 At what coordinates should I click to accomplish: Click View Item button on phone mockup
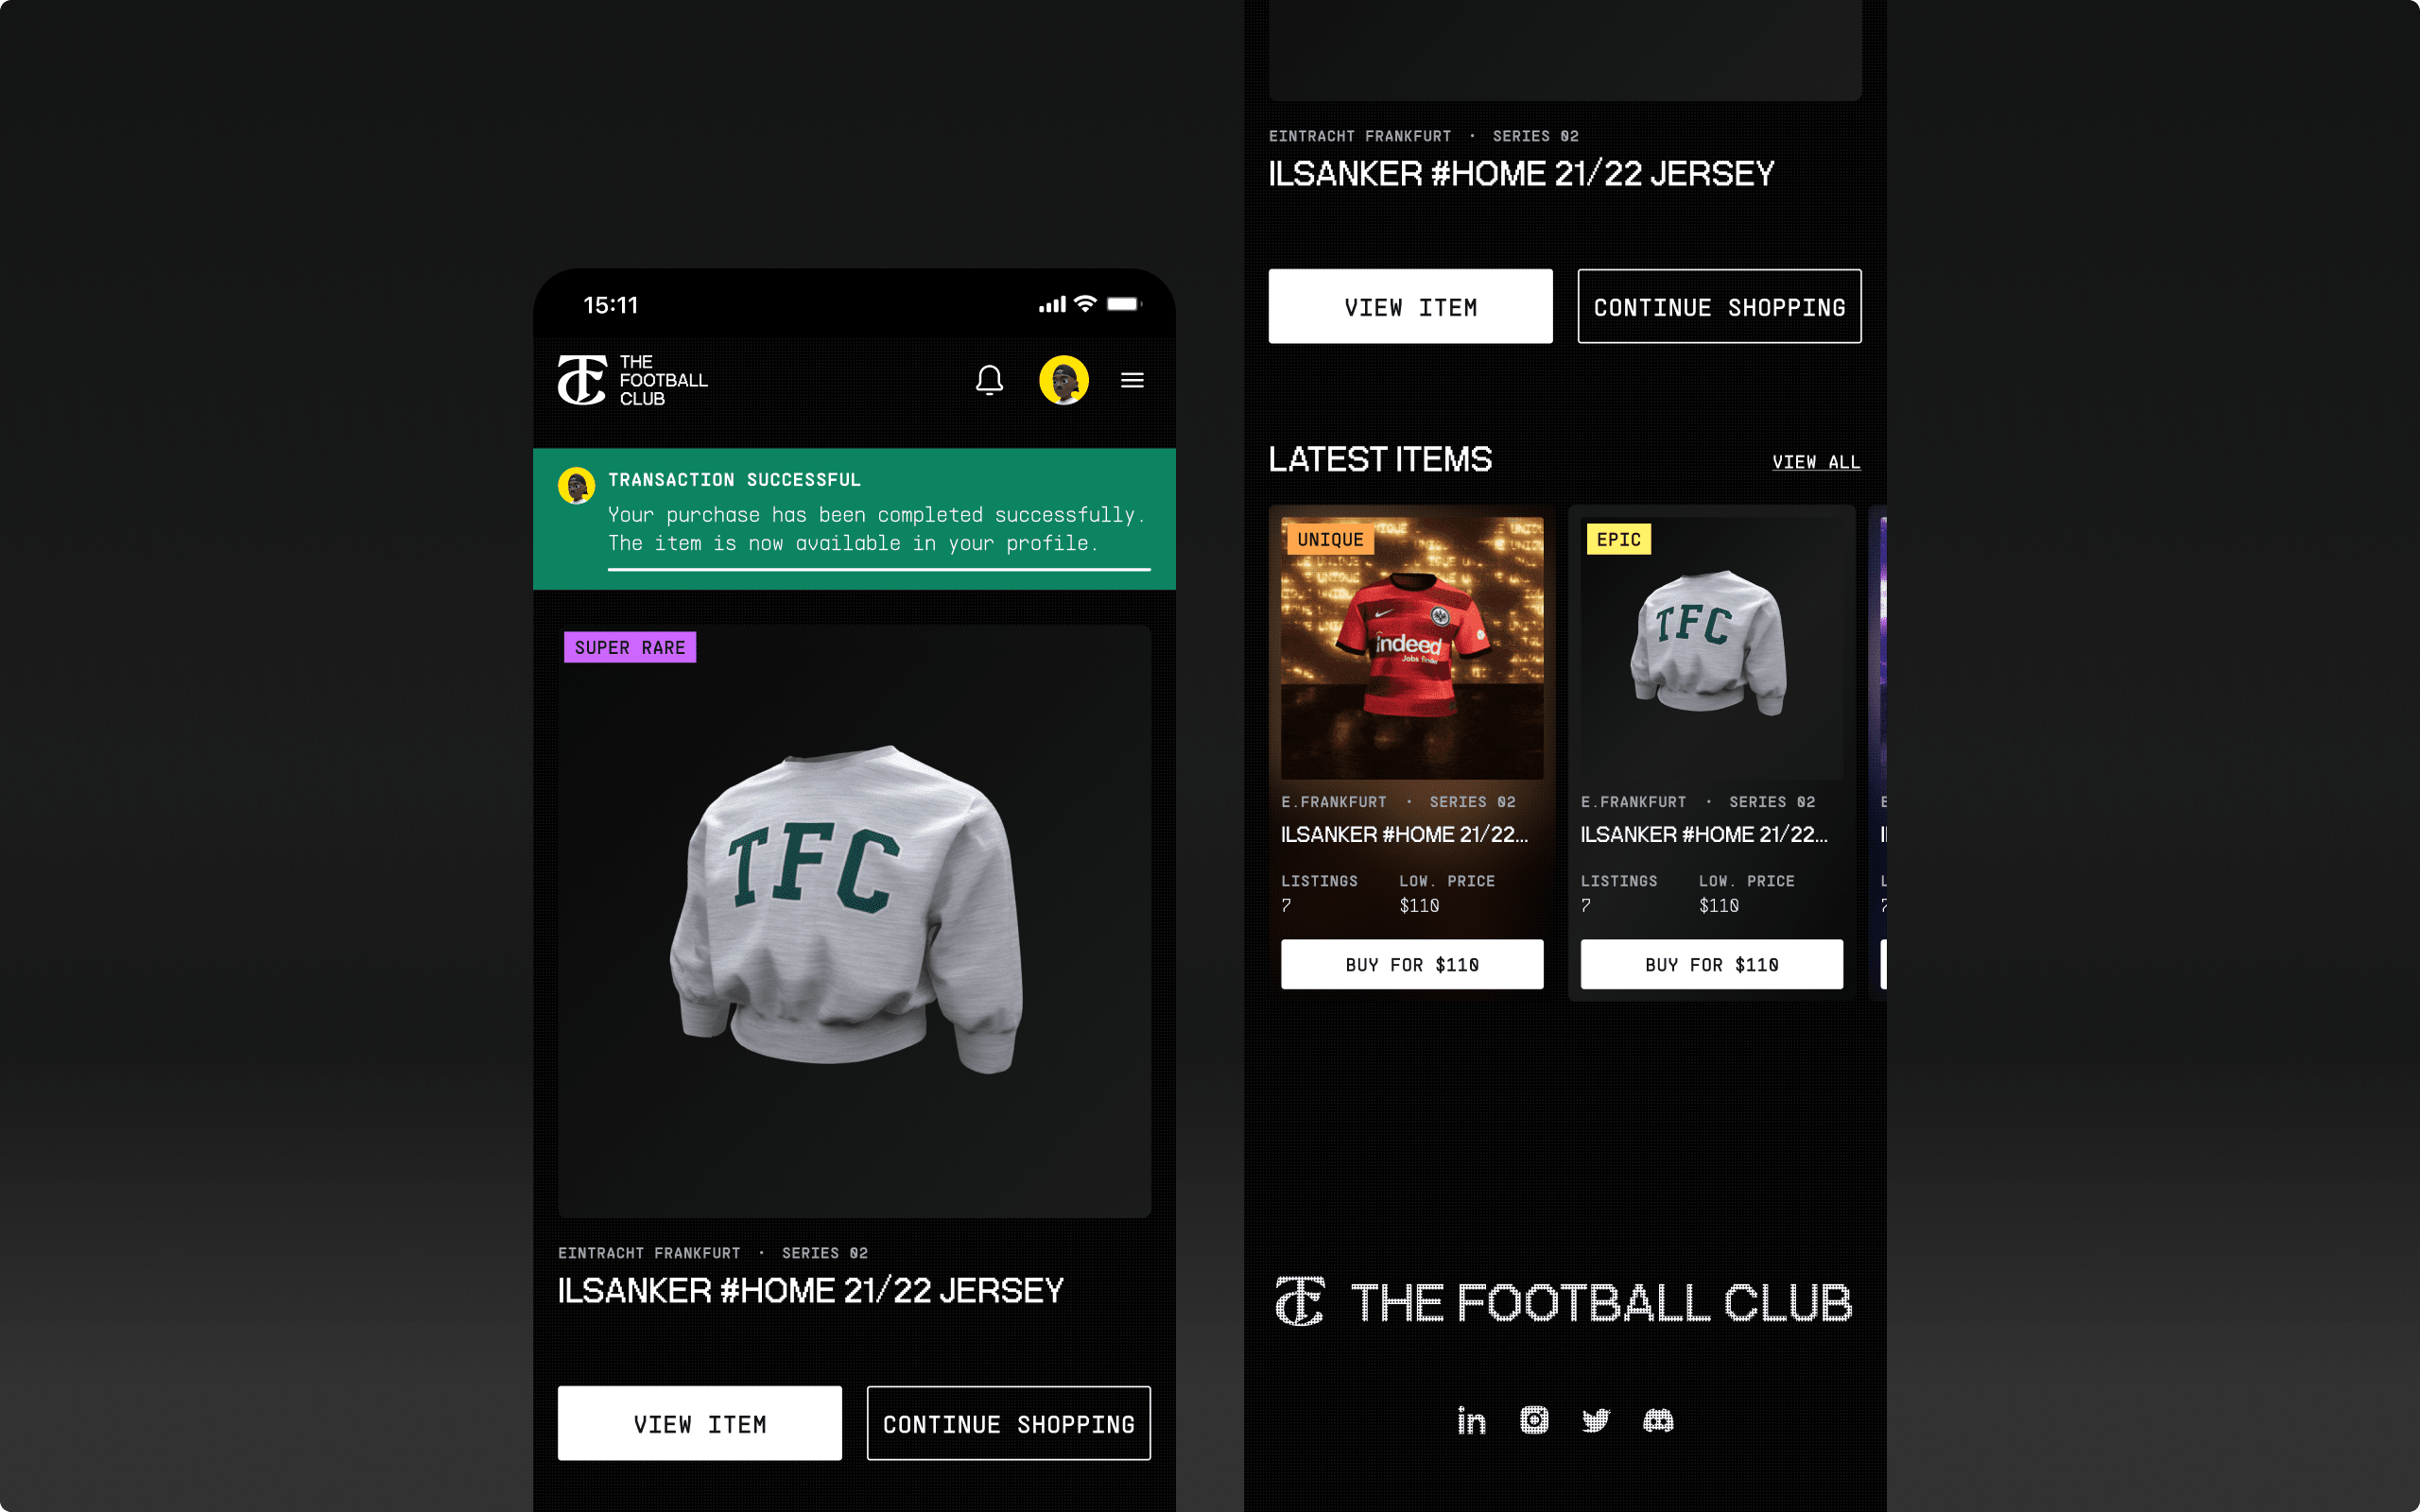pos(700,1423)
